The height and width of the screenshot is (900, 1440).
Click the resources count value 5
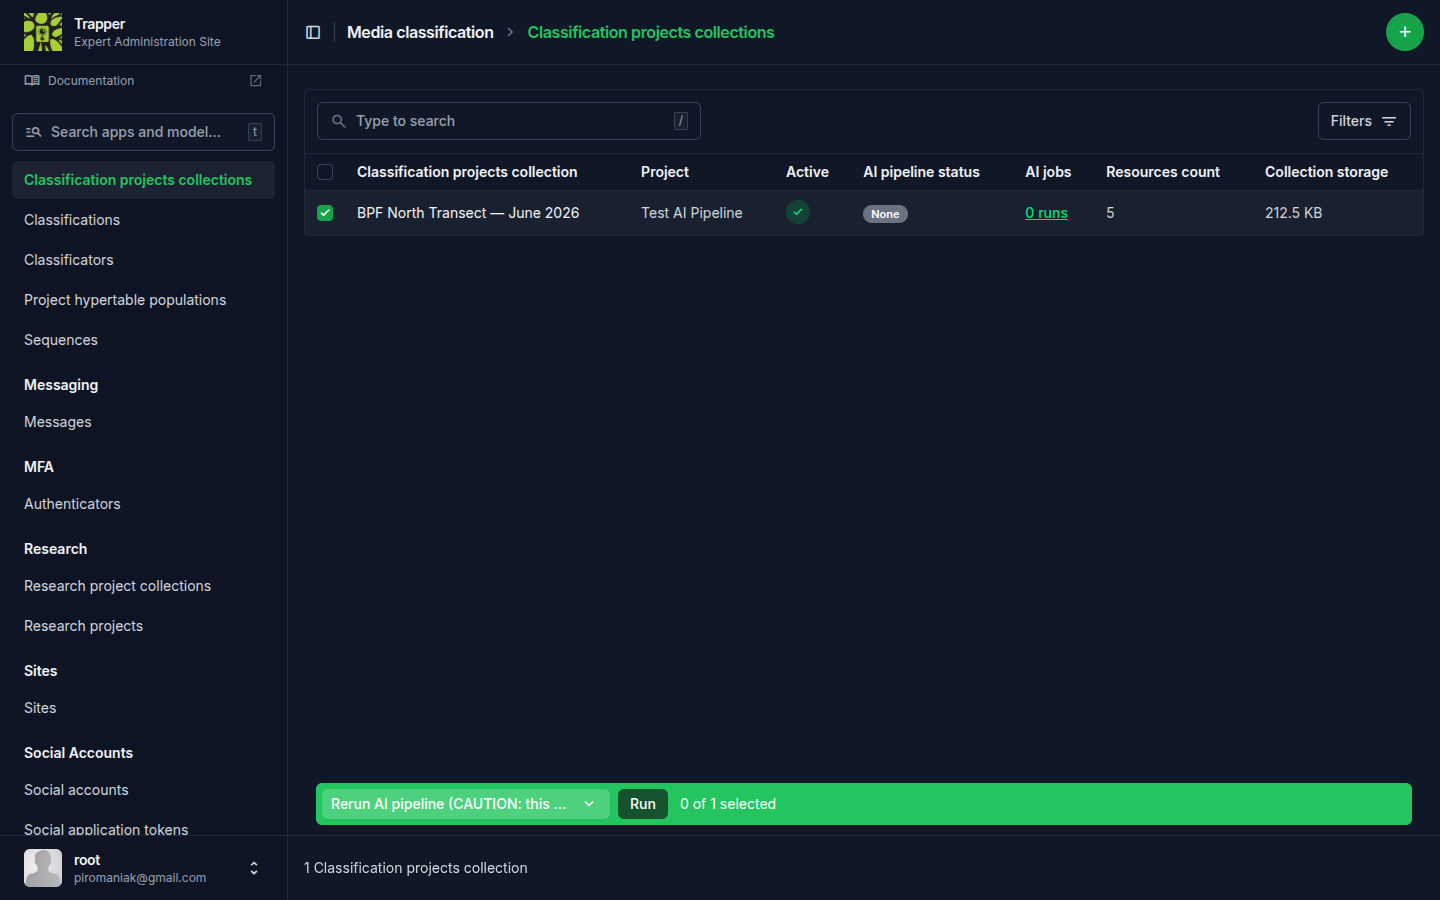(1110, 213)
